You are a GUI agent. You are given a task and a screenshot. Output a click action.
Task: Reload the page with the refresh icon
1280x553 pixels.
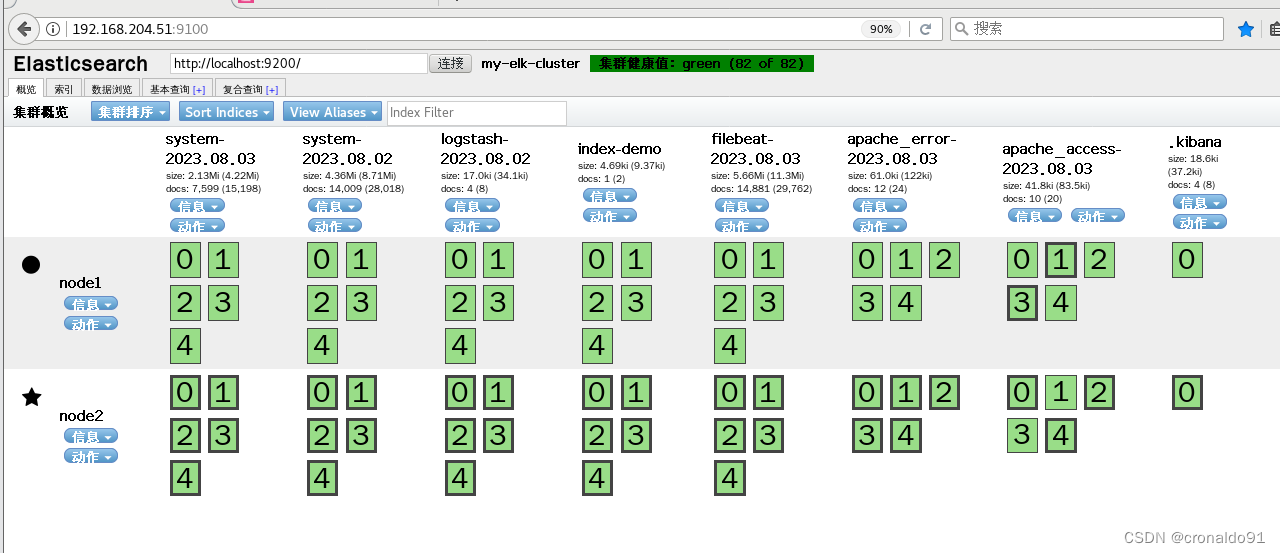(x=926, y=29)
